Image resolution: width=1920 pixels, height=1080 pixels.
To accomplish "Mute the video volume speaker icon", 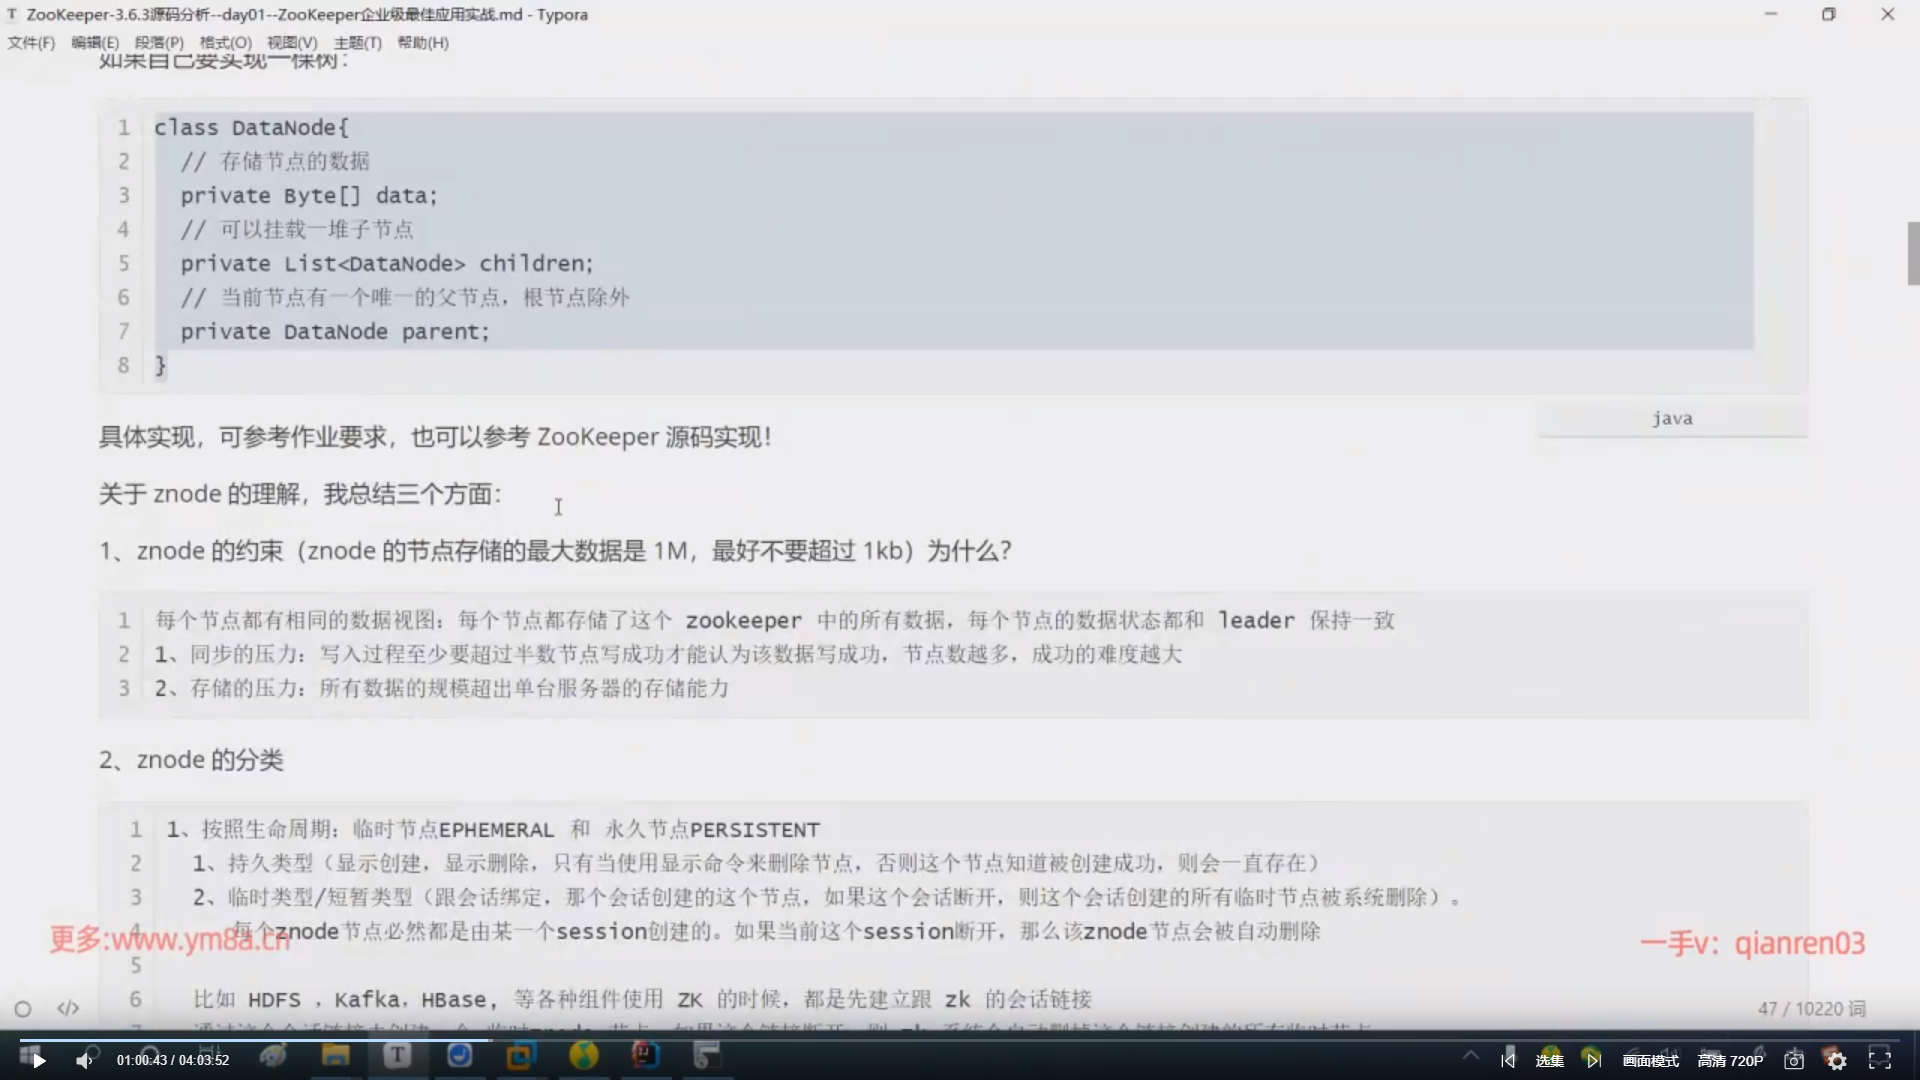I will tap(84, 1061).
